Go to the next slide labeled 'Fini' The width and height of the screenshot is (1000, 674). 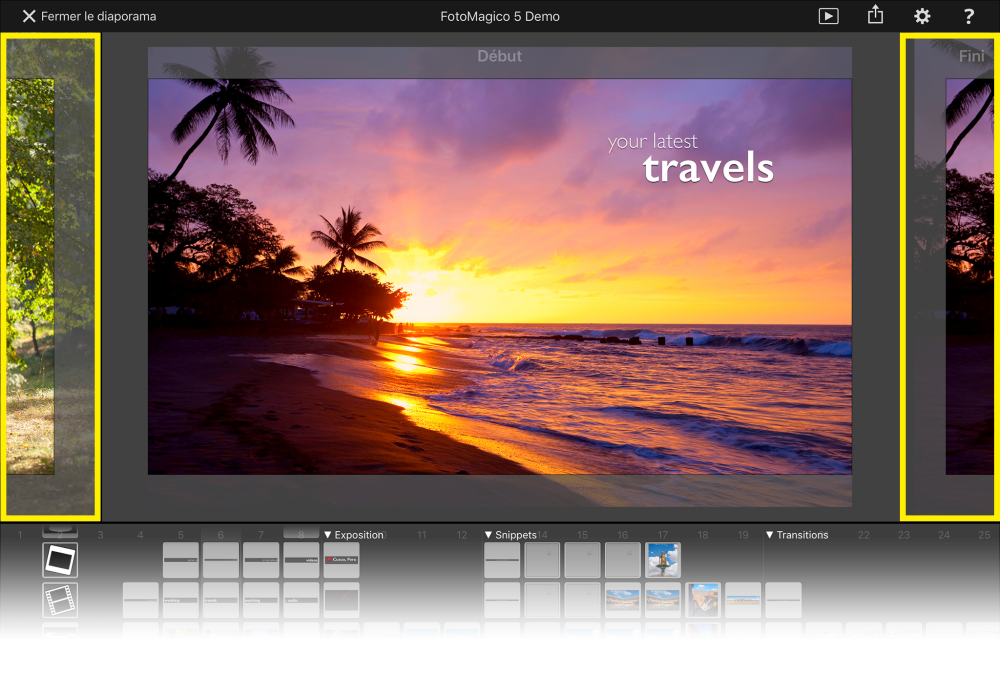click(950, 277)
